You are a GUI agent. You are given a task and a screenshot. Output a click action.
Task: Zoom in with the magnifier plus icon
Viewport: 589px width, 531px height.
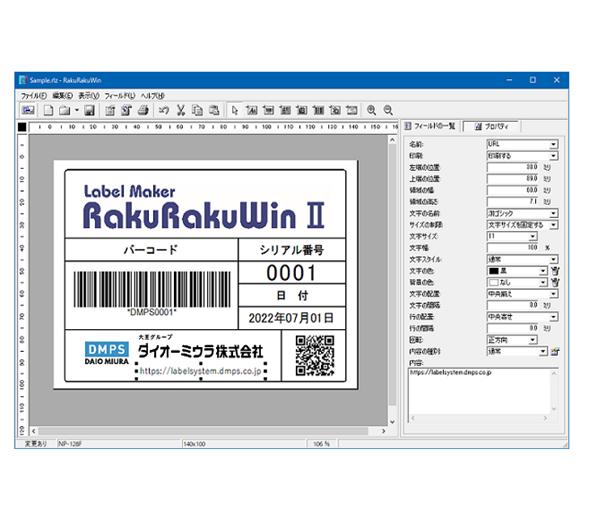[x=372, y=110]
